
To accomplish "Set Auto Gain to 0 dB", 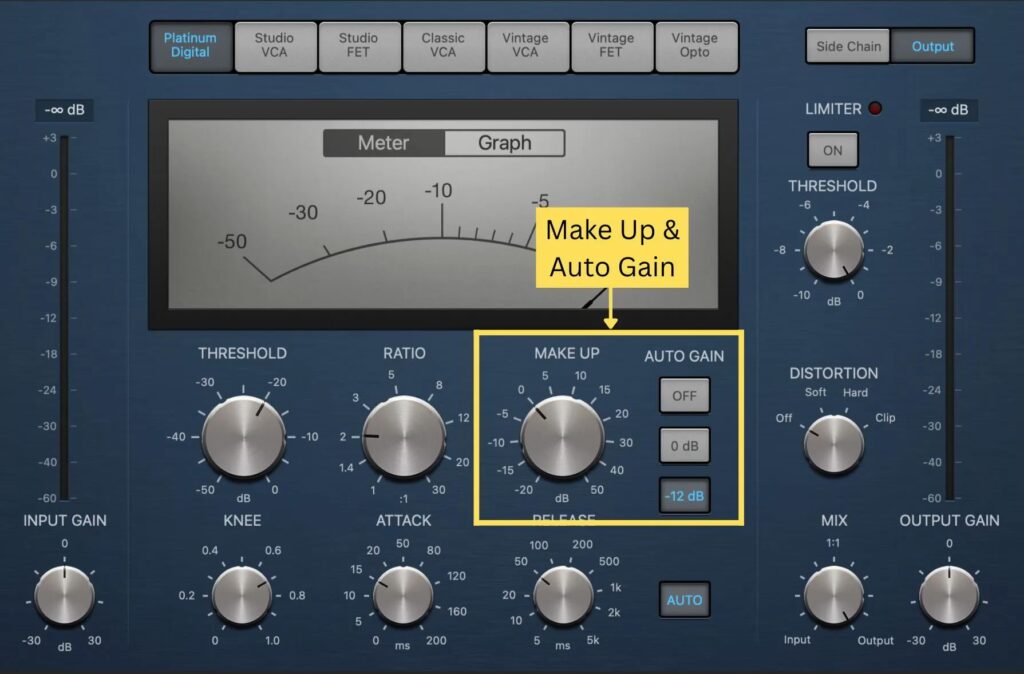I will (x=684, y=446).
